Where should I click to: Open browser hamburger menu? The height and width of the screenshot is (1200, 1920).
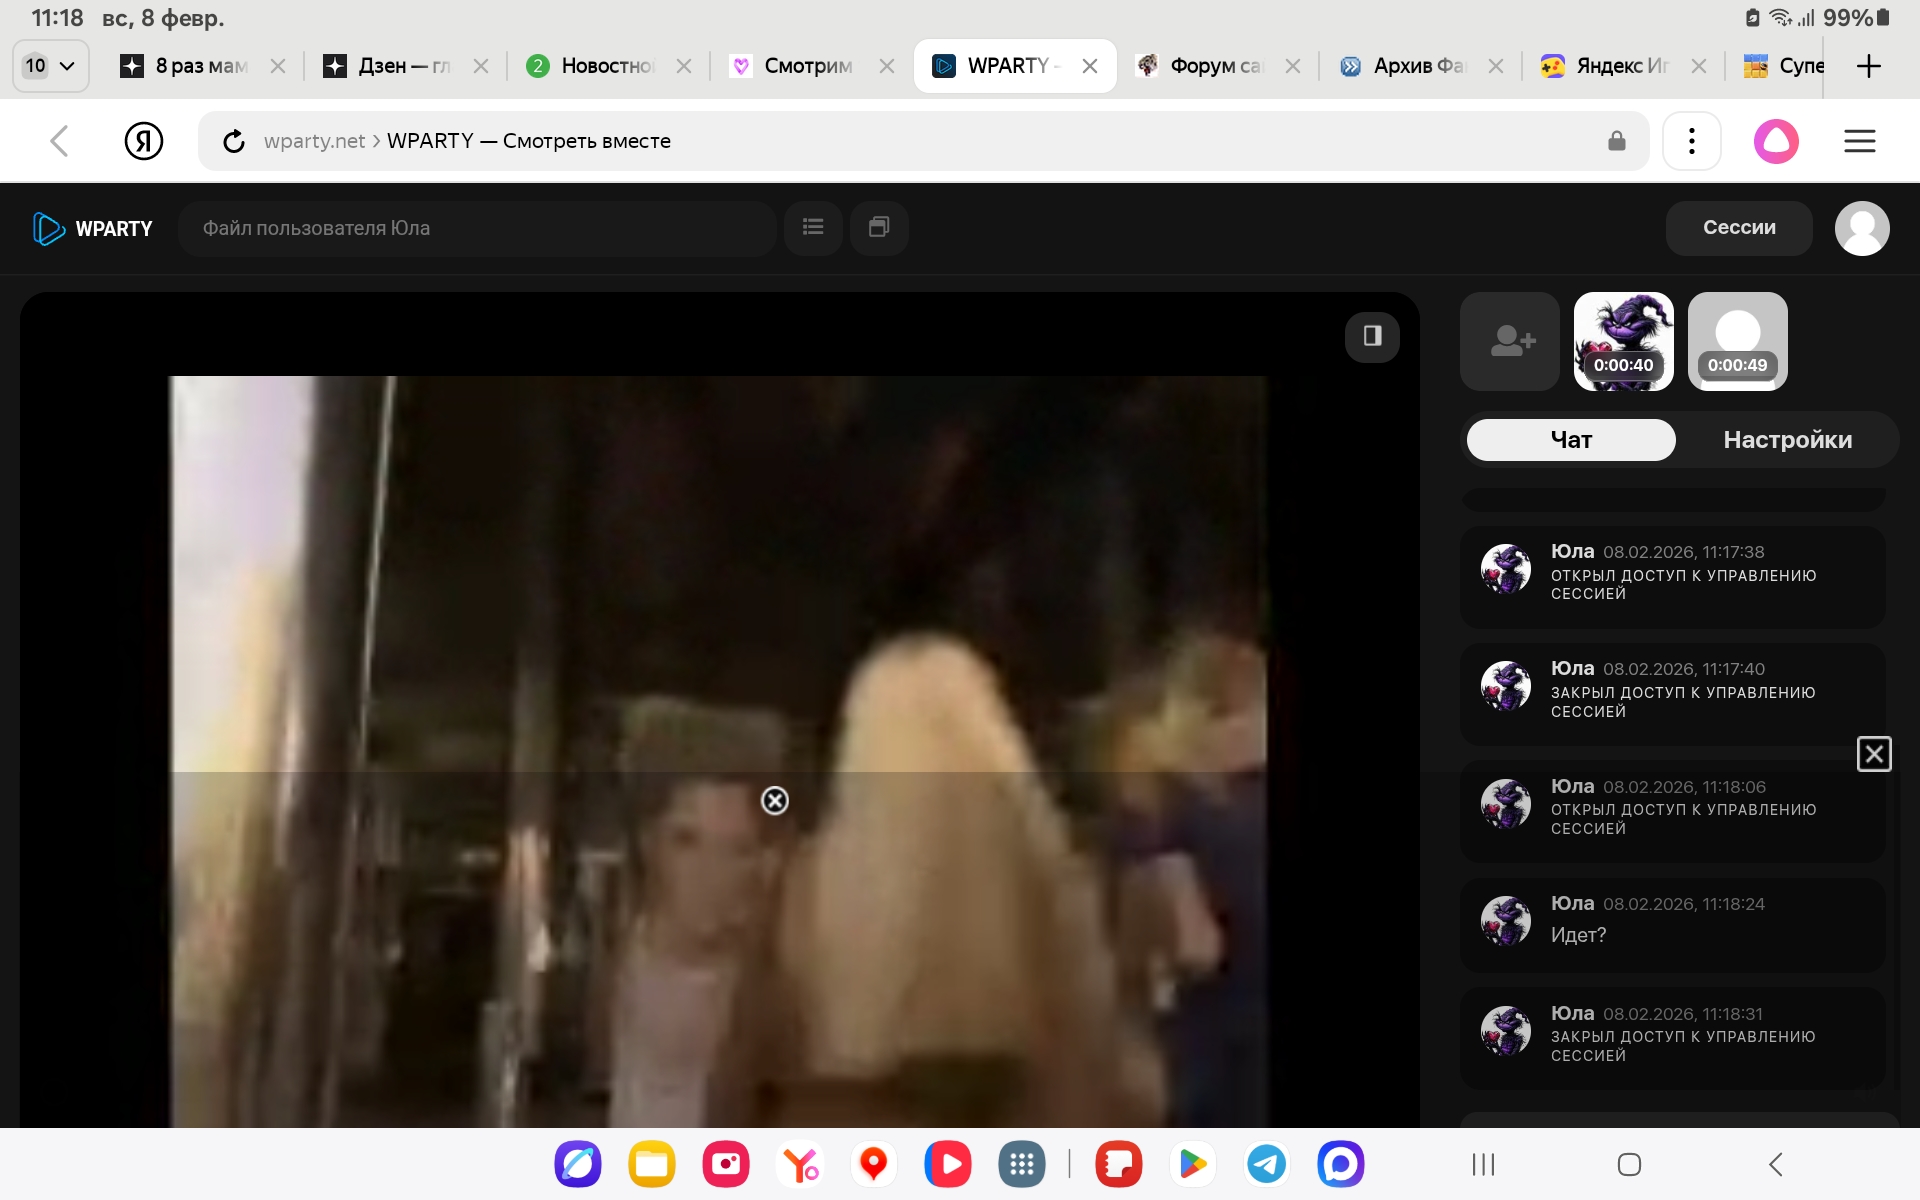pyautogui.click(x=1859, y=141)
